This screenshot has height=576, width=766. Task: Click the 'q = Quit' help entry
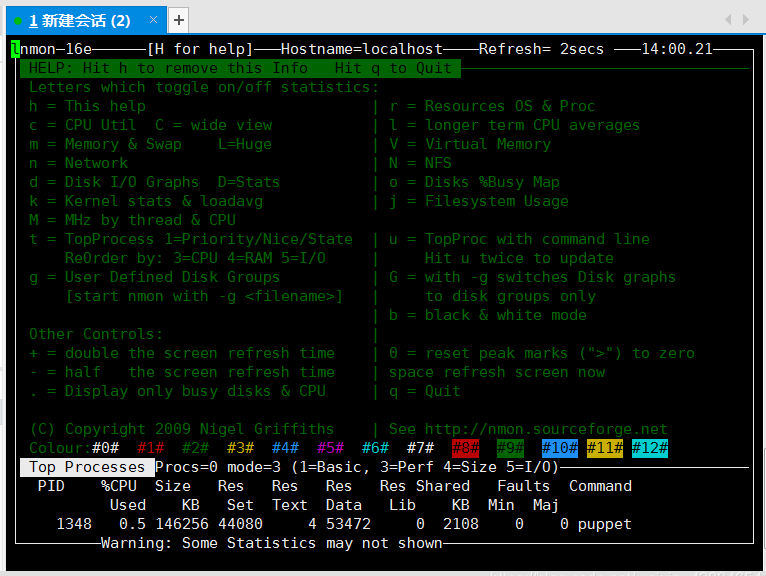tap(425, 391)
